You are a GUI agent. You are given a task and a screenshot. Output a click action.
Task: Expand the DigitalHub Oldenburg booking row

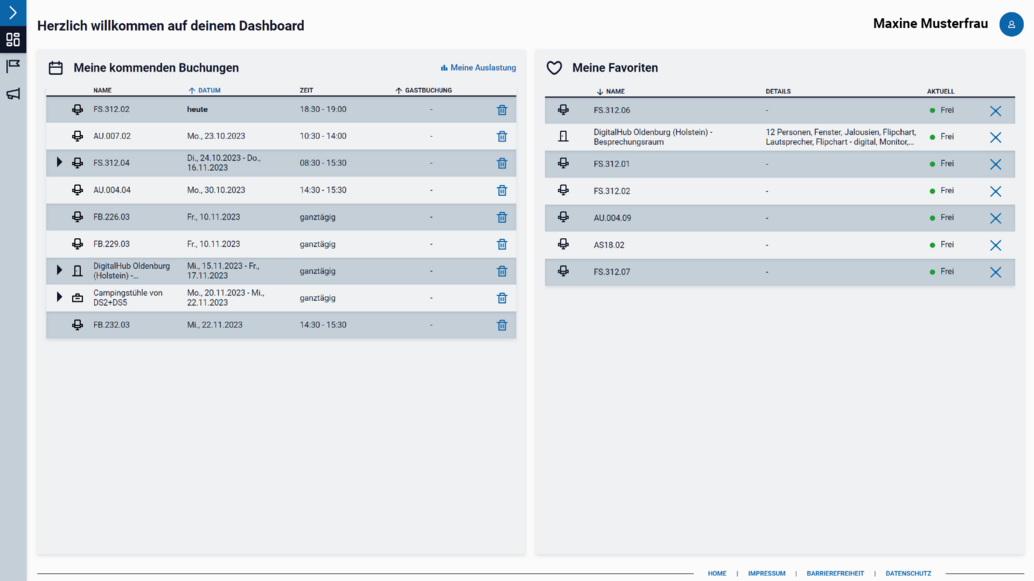pyautogui.click(x=59, y=270)
